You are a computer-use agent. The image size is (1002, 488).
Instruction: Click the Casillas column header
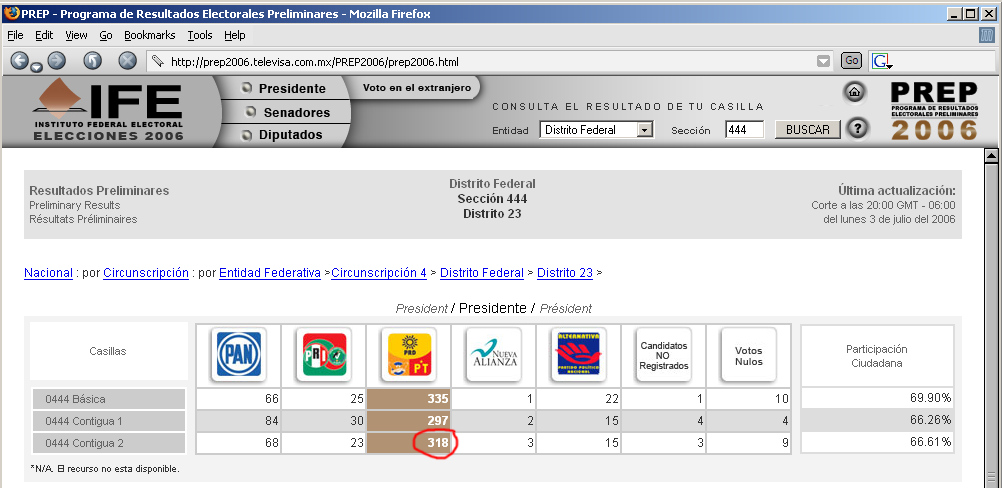107,351
